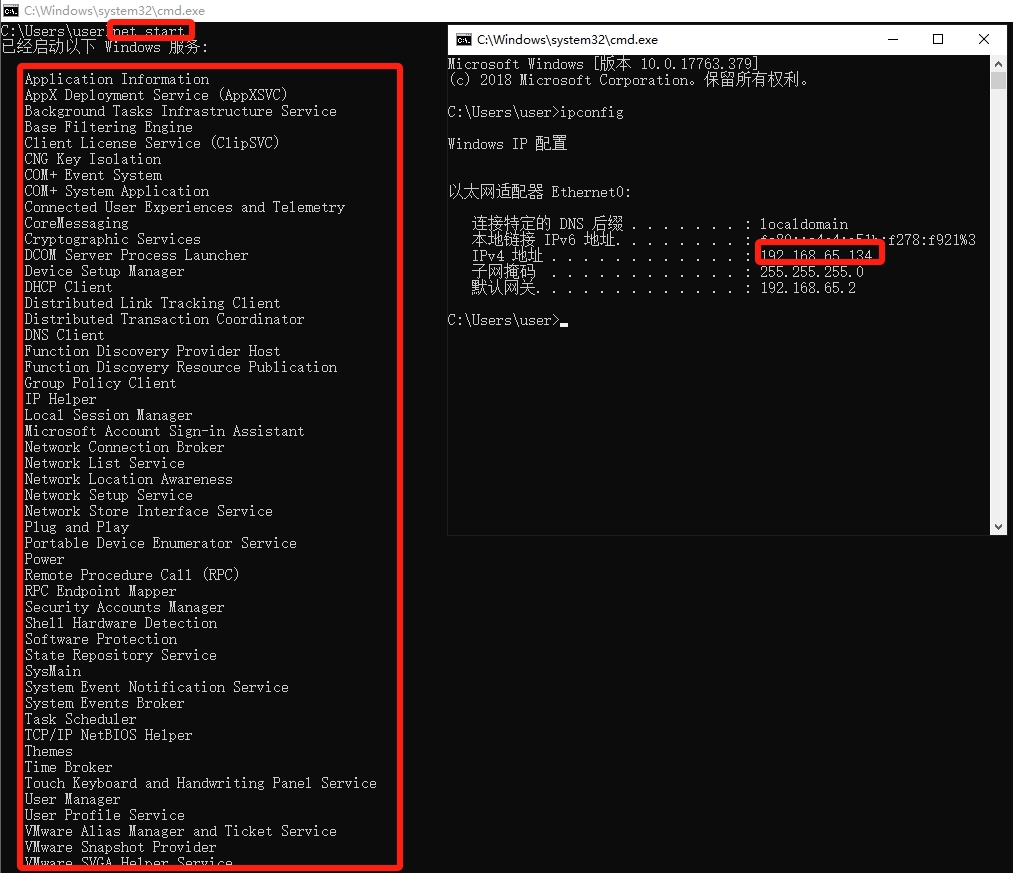Image resolution: width=1013 pixels, height=873 pixels.
Task: Click the Security Accounts Manager line
Action: (x=124, y=607)
